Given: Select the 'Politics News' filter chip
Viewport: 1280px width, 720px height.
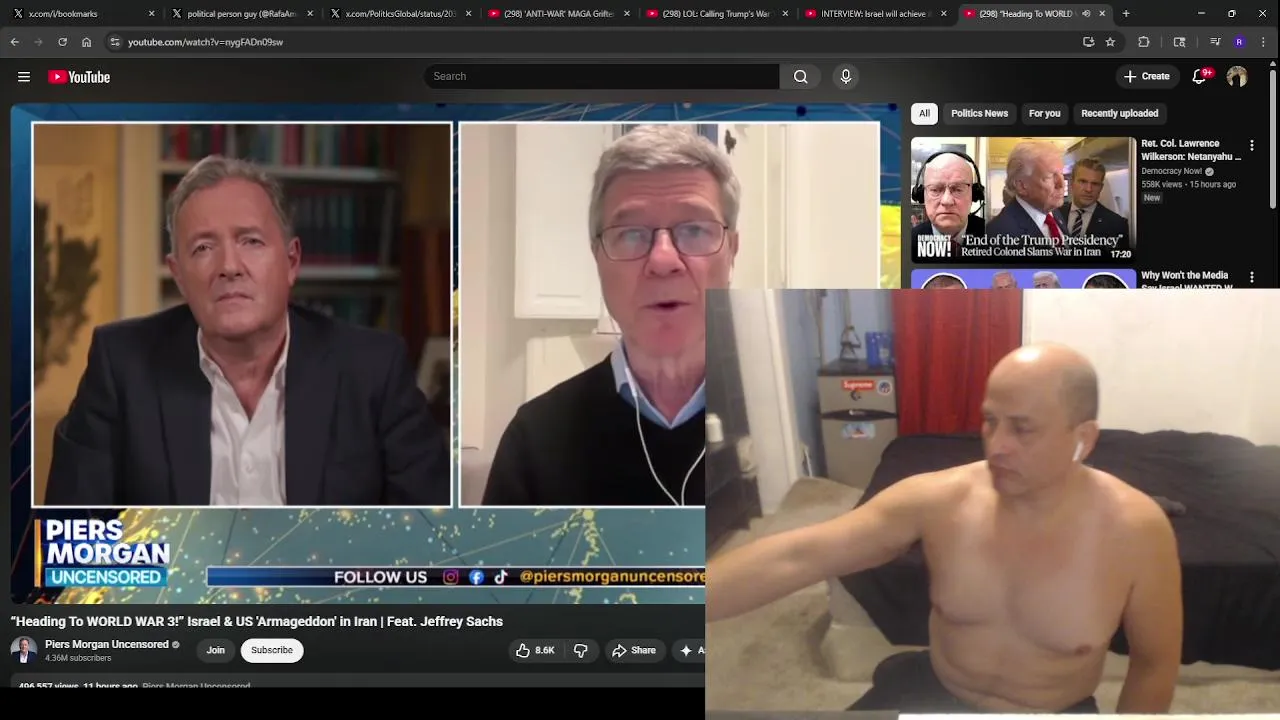Looking at the screenshot, I should [x=979, y=113].
